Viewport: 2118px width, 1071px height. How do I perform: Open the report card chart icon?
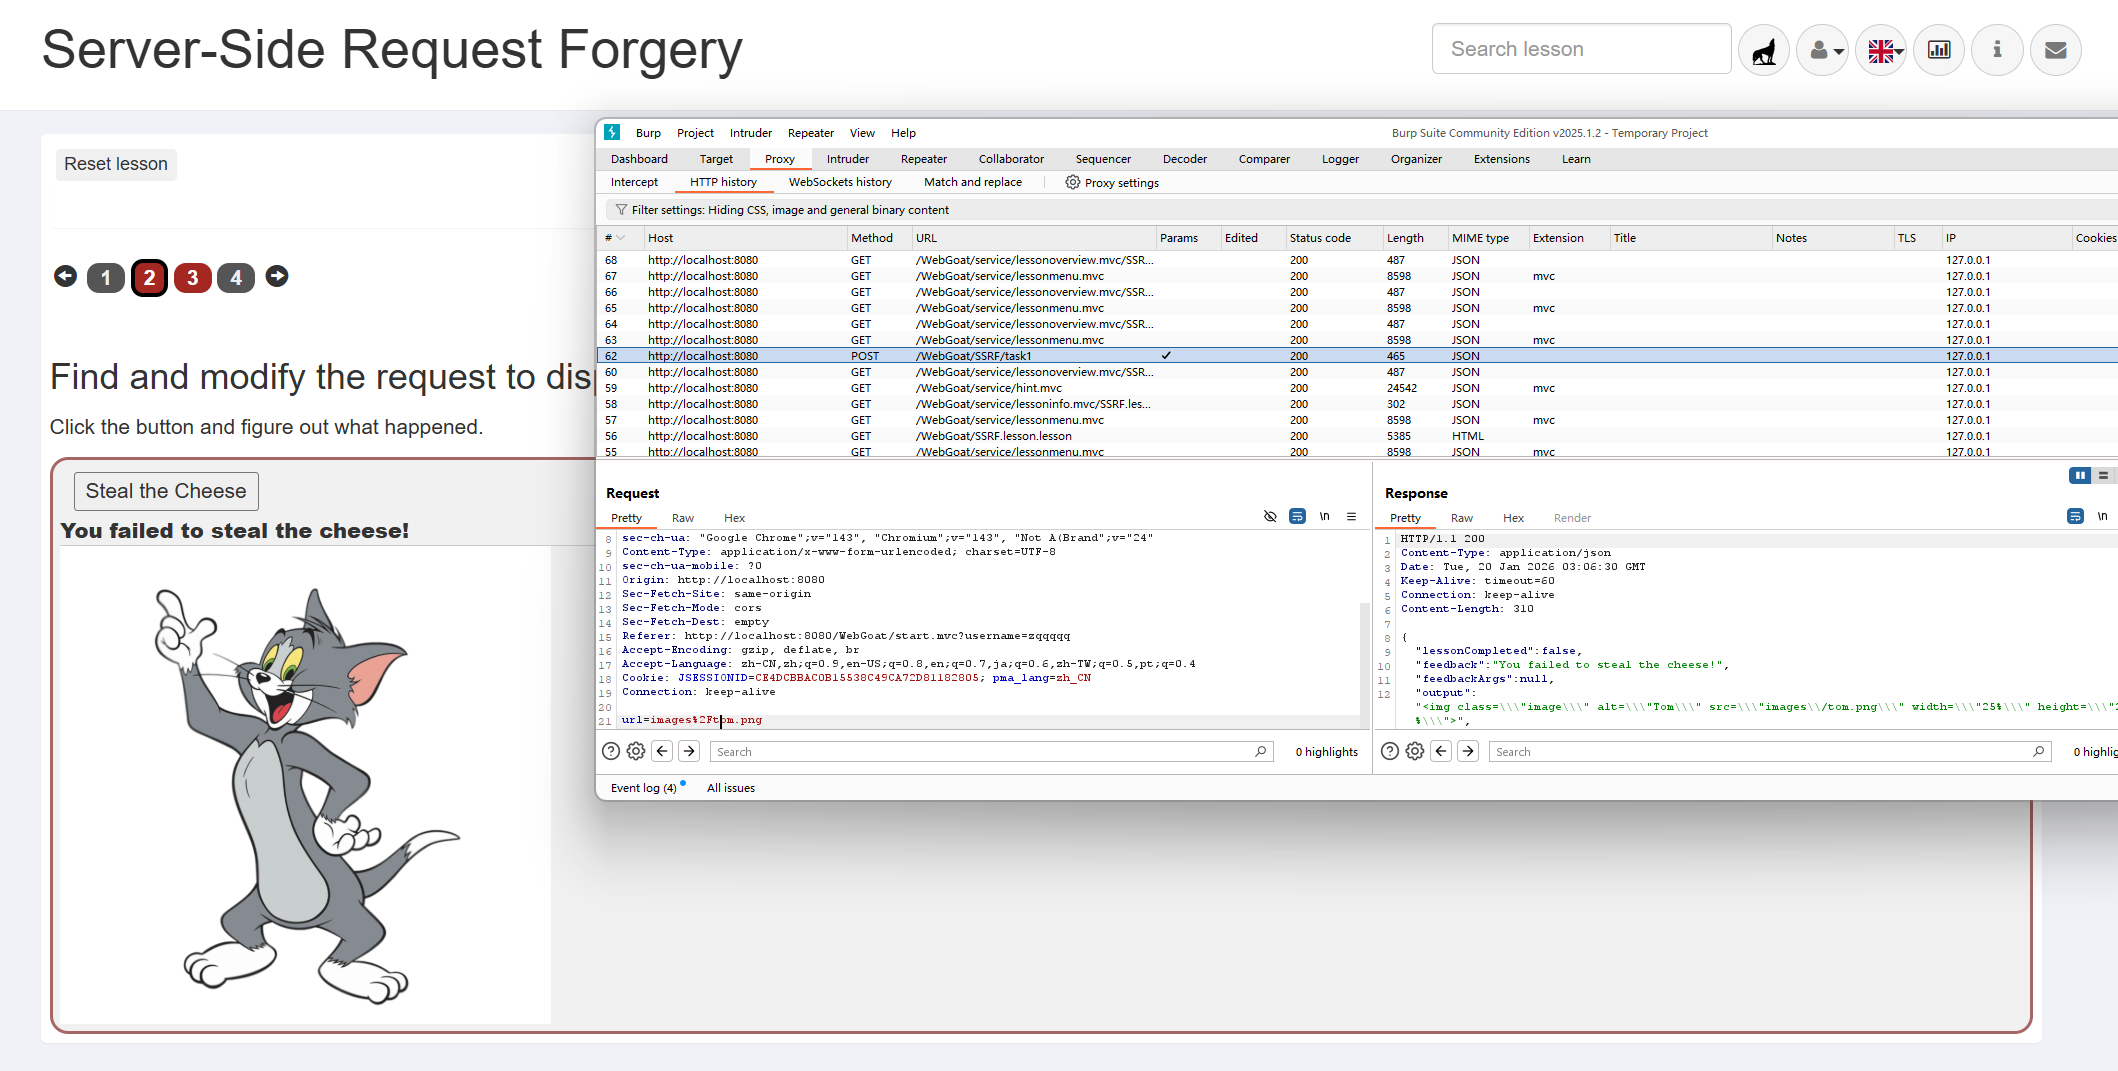pyautogui.click(x=1939, y=50)
